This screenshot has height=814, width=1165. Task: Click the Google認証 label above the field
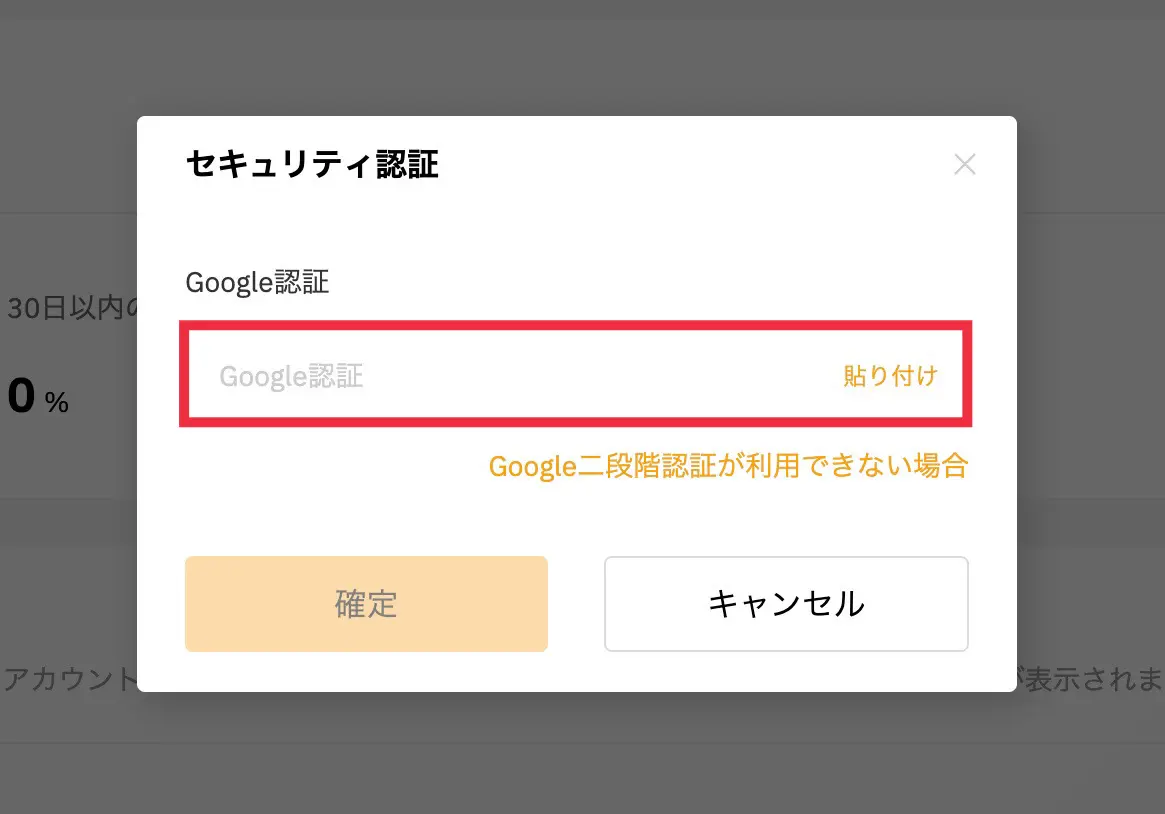point(257,283)
